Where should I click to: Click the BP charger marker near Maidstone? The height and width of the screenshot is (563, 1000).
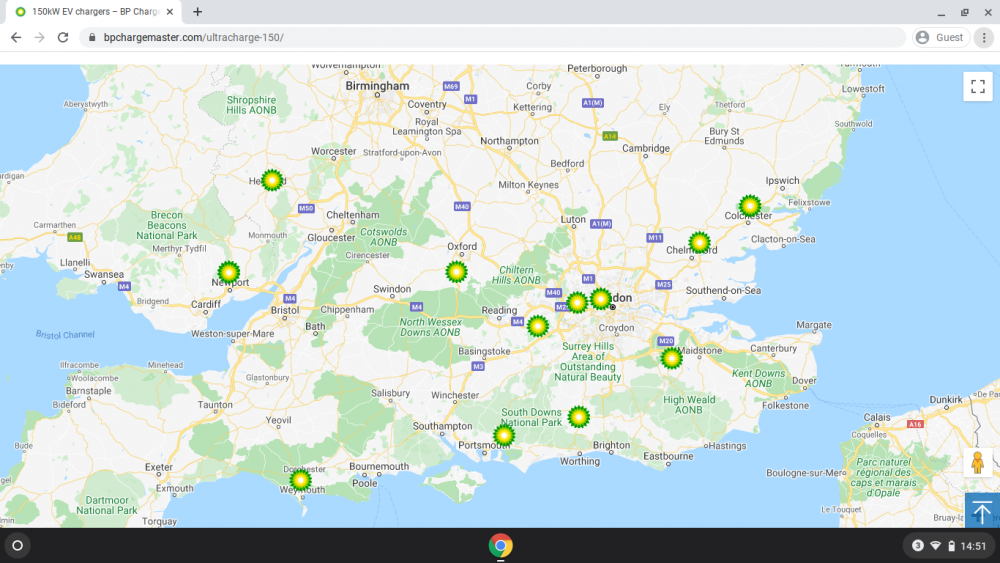click(x=672, y=358)
